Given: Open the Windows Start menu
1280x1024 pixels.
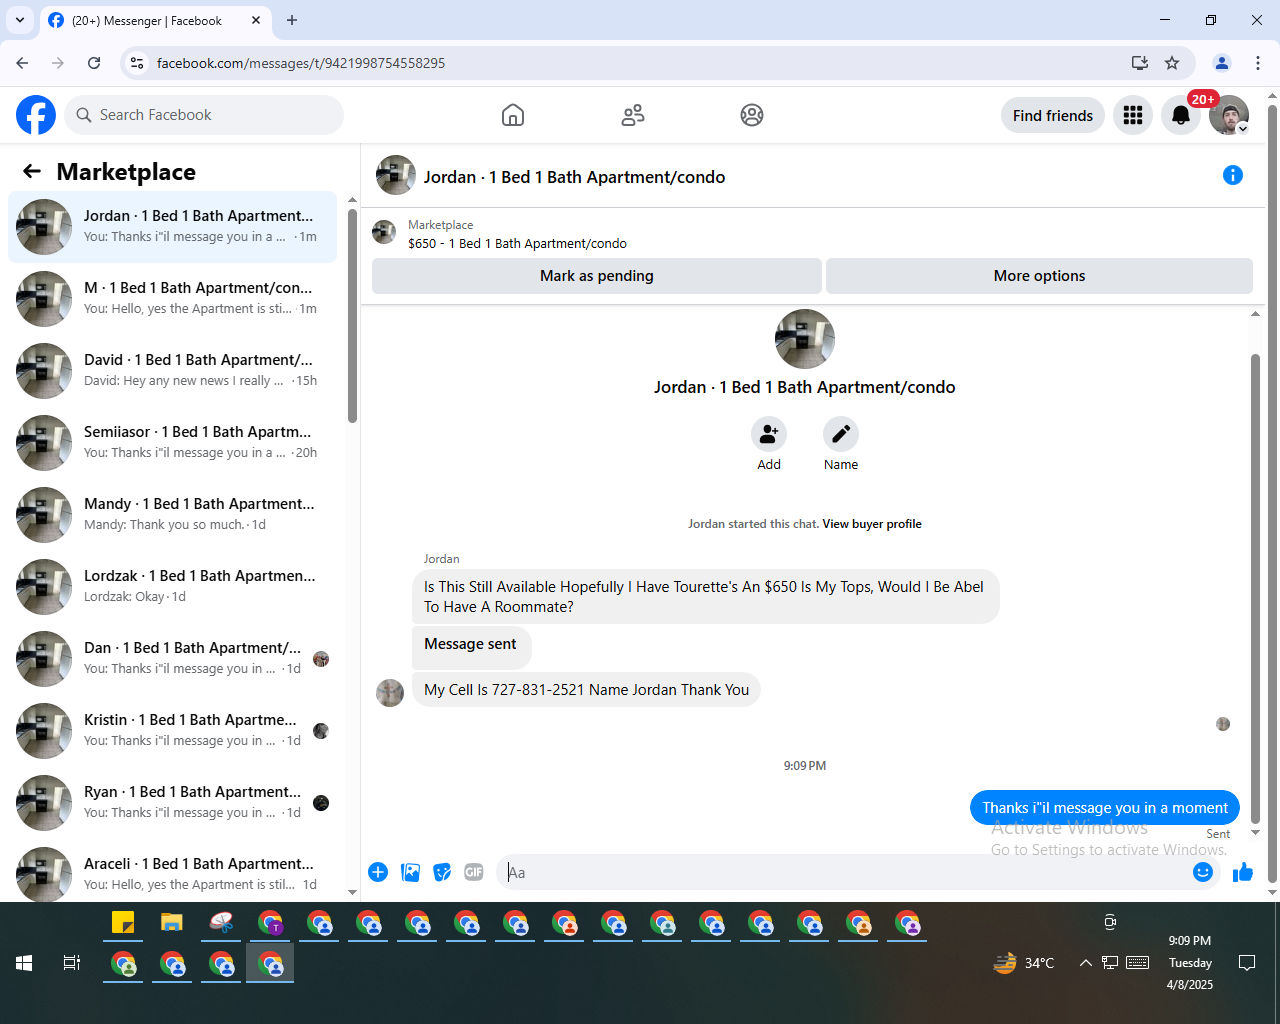Looking at the screenshot, I should (x=24, y=963).
